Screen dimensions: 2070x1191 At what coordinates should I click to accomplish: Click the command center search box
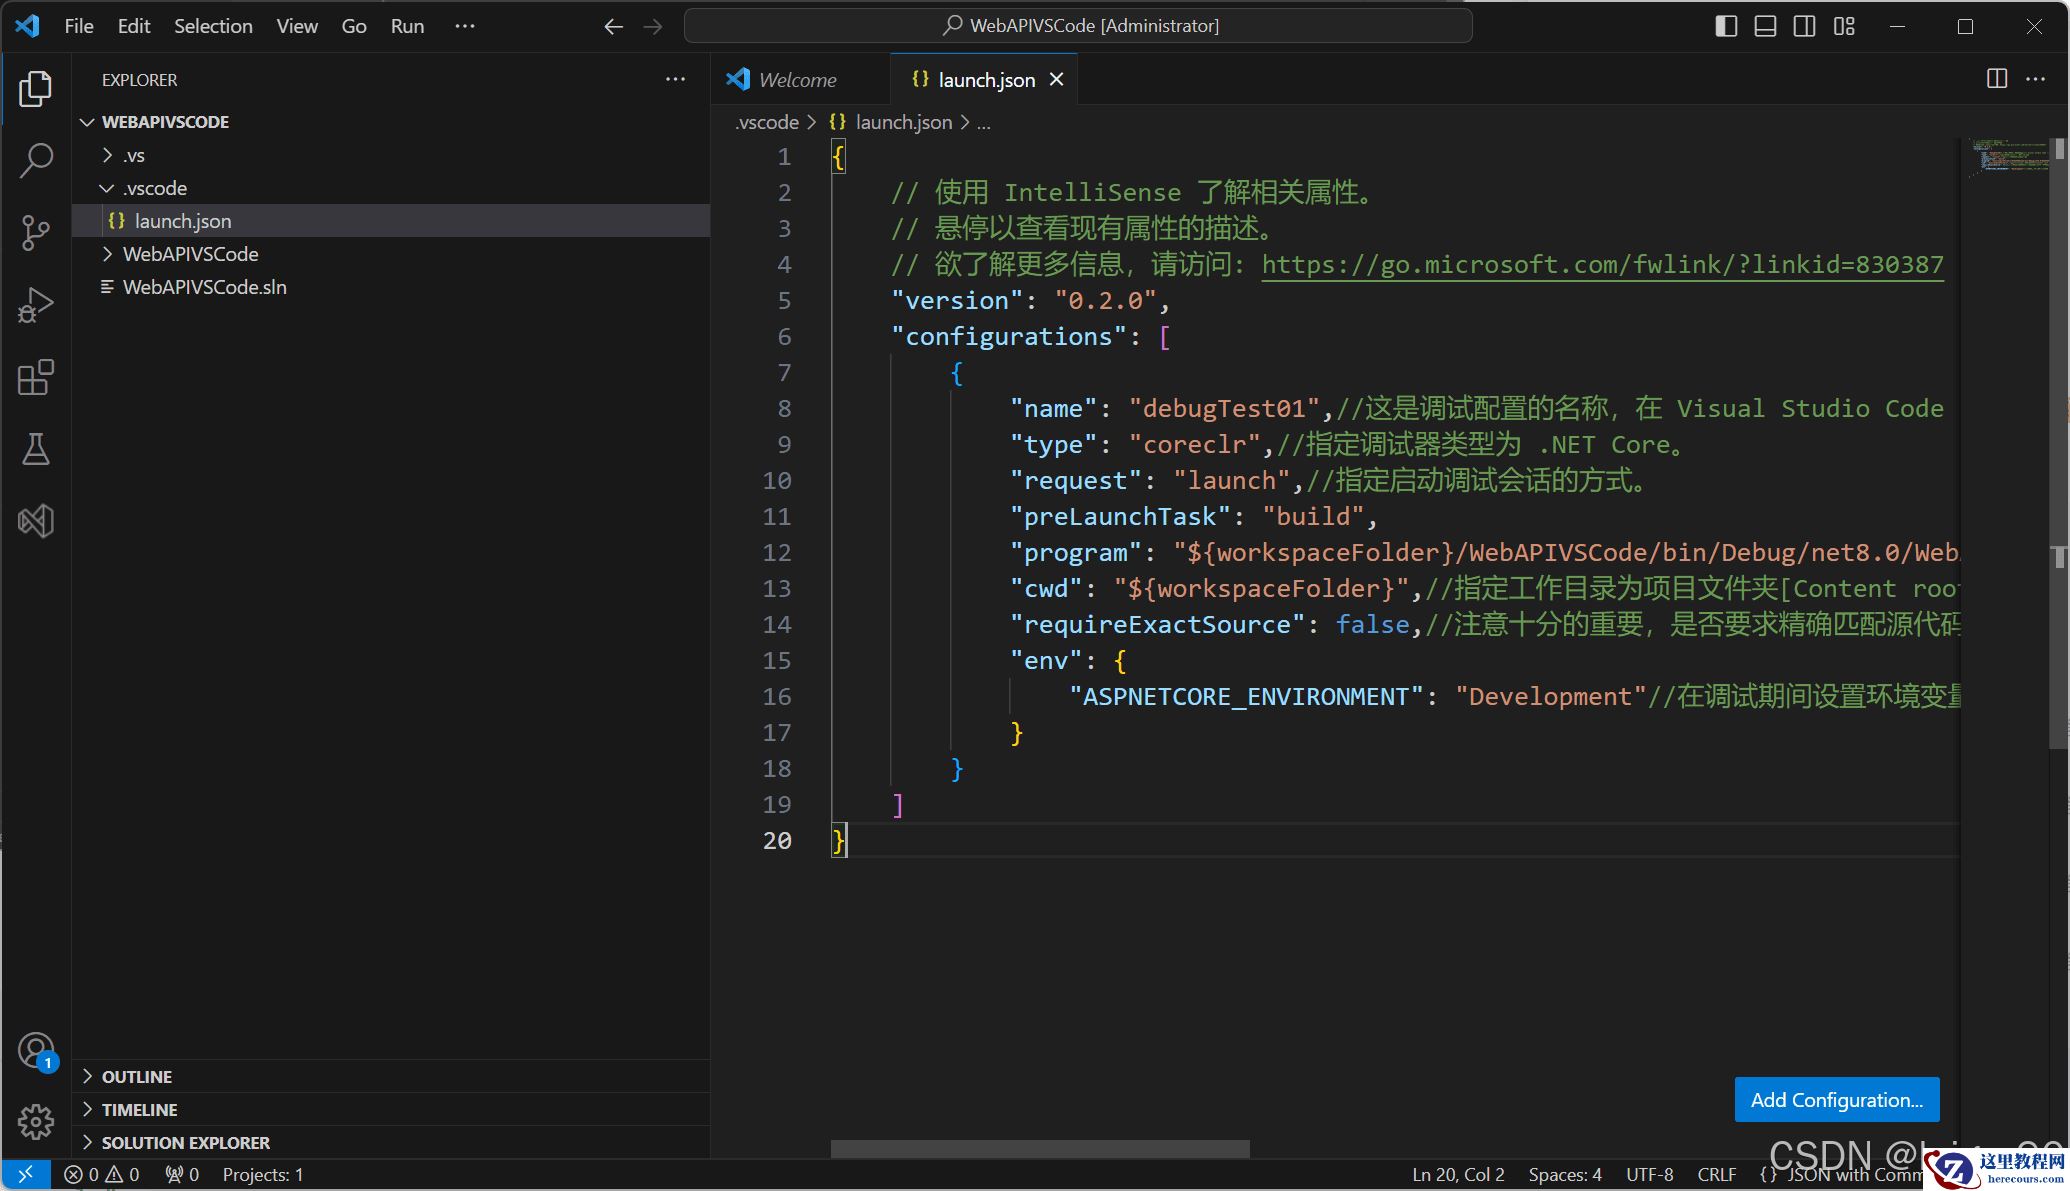[1078, 26]
